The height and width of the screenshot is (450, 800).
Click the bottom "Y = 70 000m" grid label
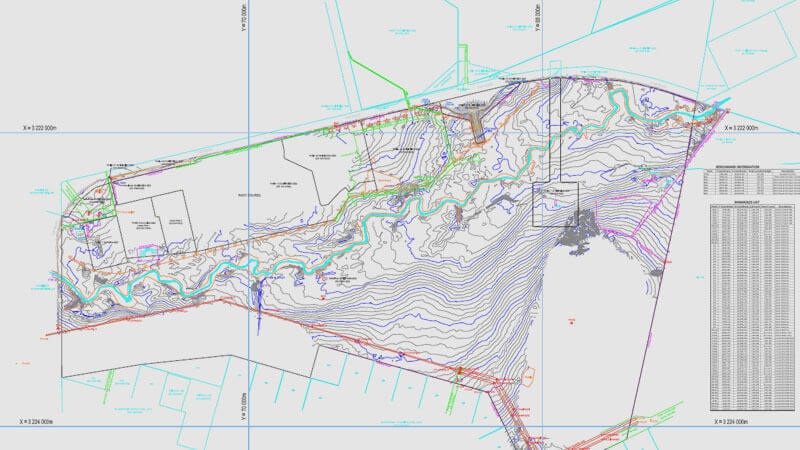click(x=244, y=407)
